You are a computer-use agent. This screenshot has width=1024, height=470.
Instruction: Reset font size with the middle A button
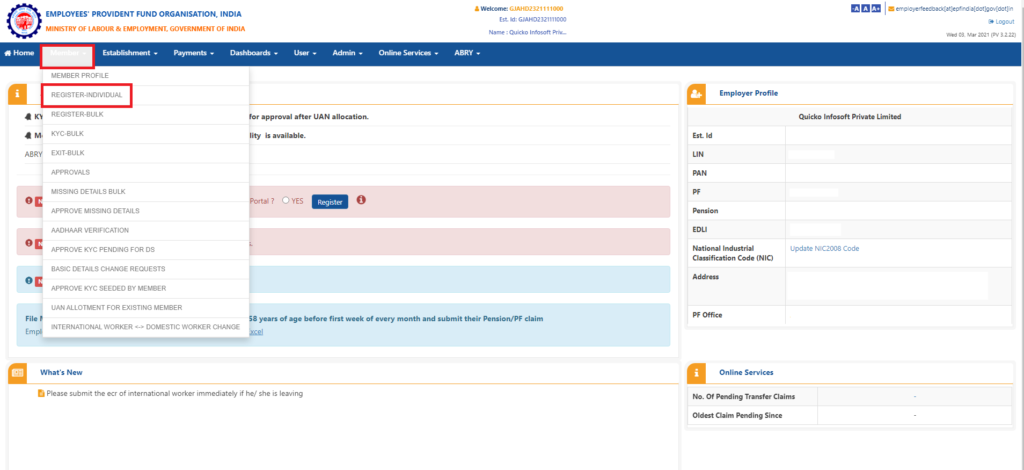865,8
